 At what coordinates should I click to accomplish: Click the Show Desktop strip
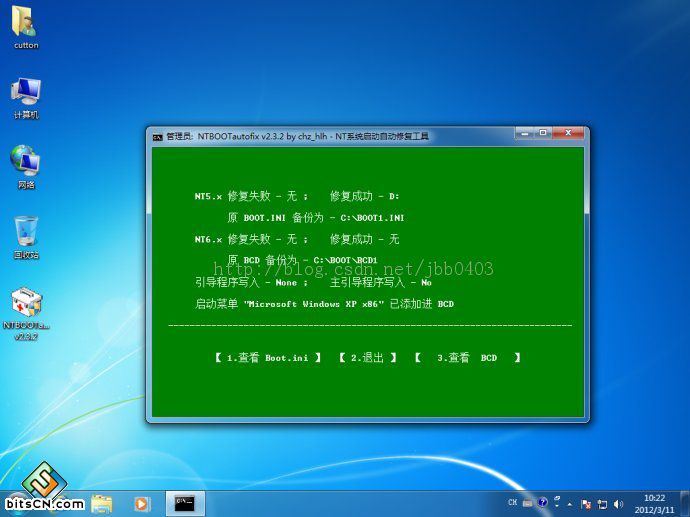pos(685,504)
